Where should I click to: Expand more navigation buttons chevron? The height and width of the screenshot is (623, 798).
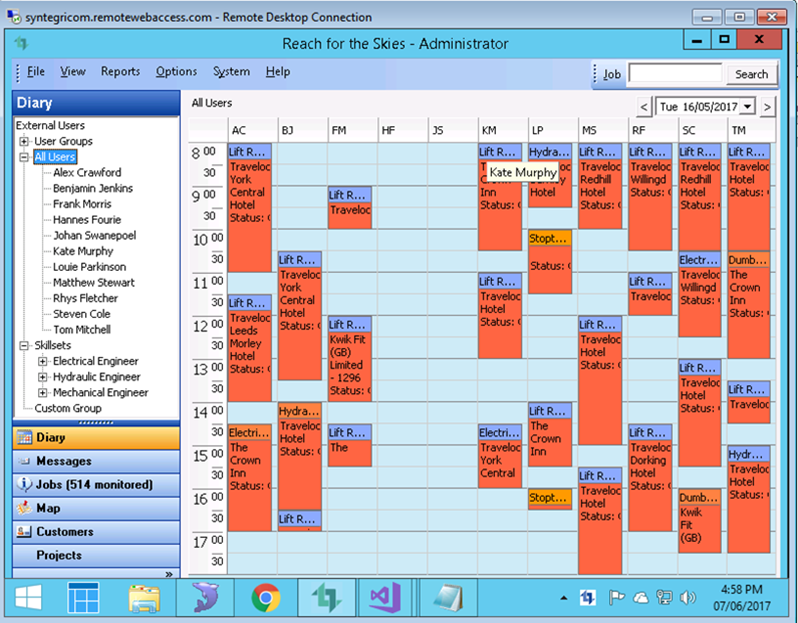pyautogui.click(x=169, y=574)
